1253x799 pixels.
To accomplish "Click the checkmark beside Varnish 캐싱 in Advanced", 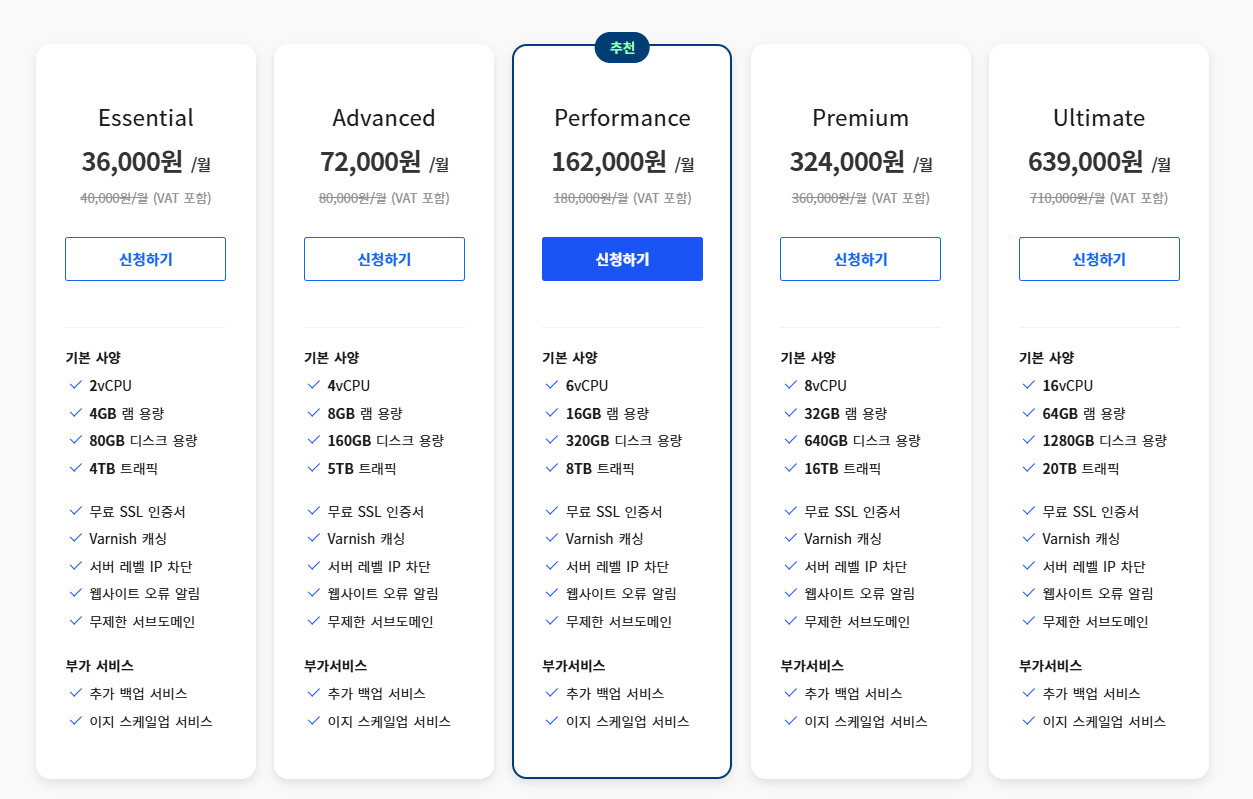I will pyautogui.click(x=314, y=539).
